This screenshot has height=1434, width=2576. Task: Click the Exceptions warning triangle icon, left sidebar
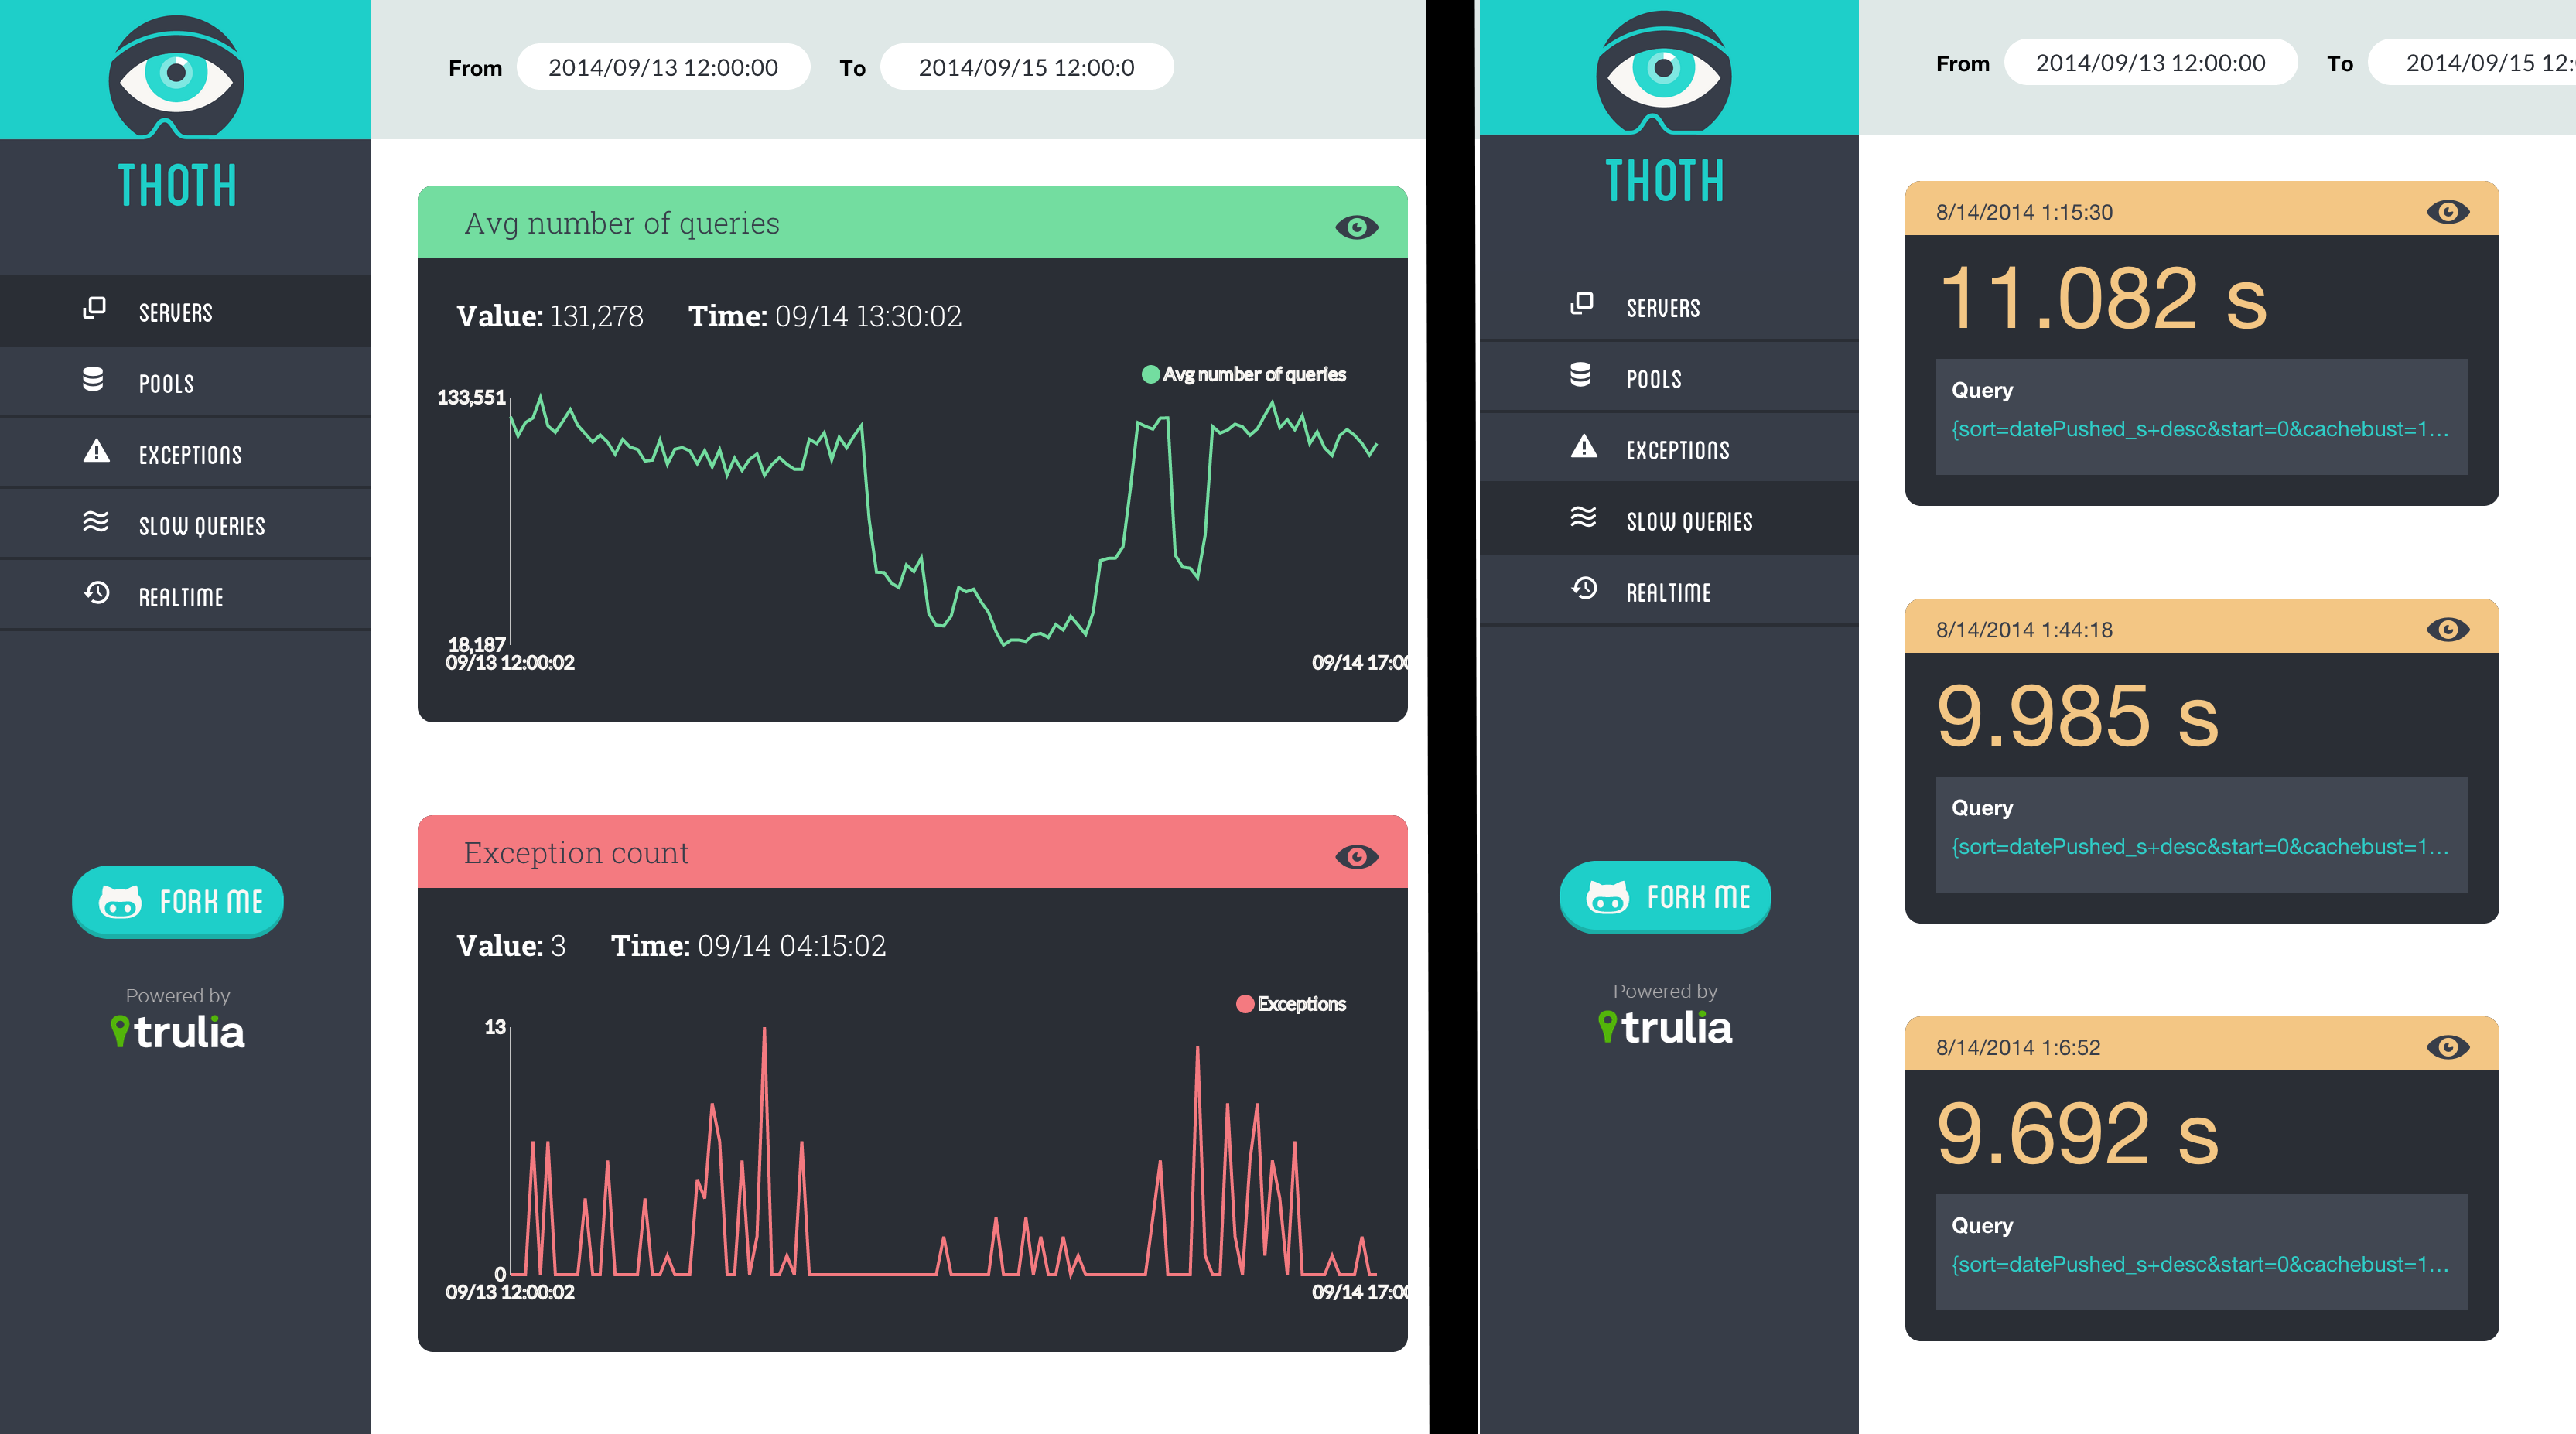96,451
